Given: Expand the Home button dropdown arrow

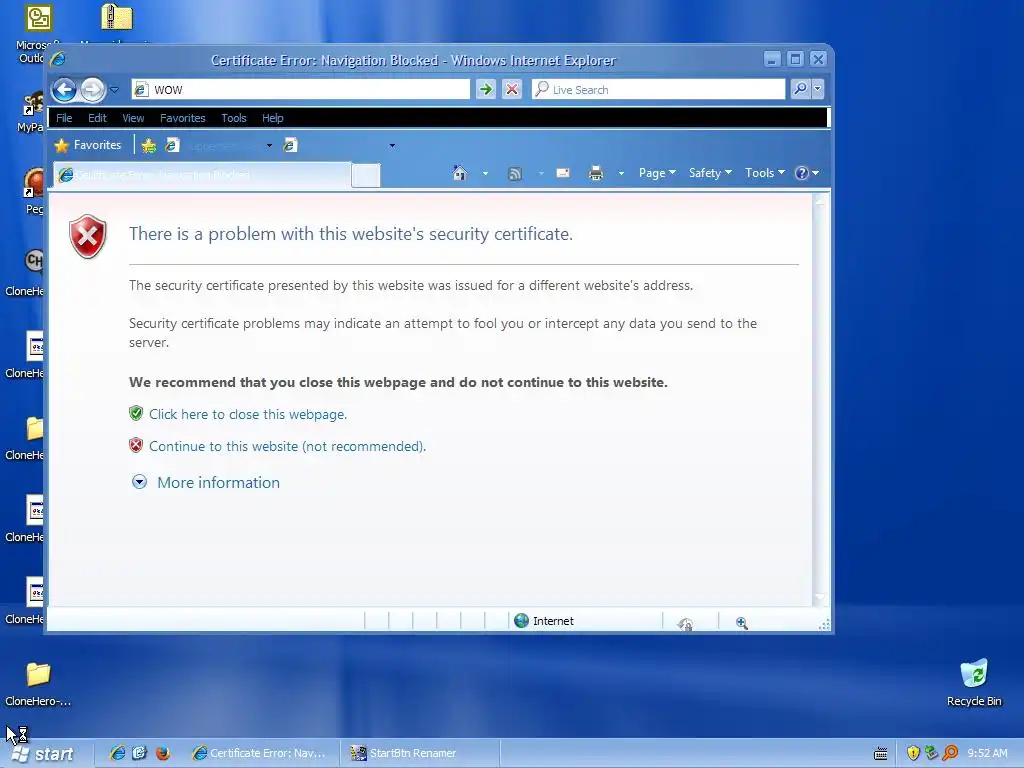Looking at the screenshot, I should coord(485,174).
